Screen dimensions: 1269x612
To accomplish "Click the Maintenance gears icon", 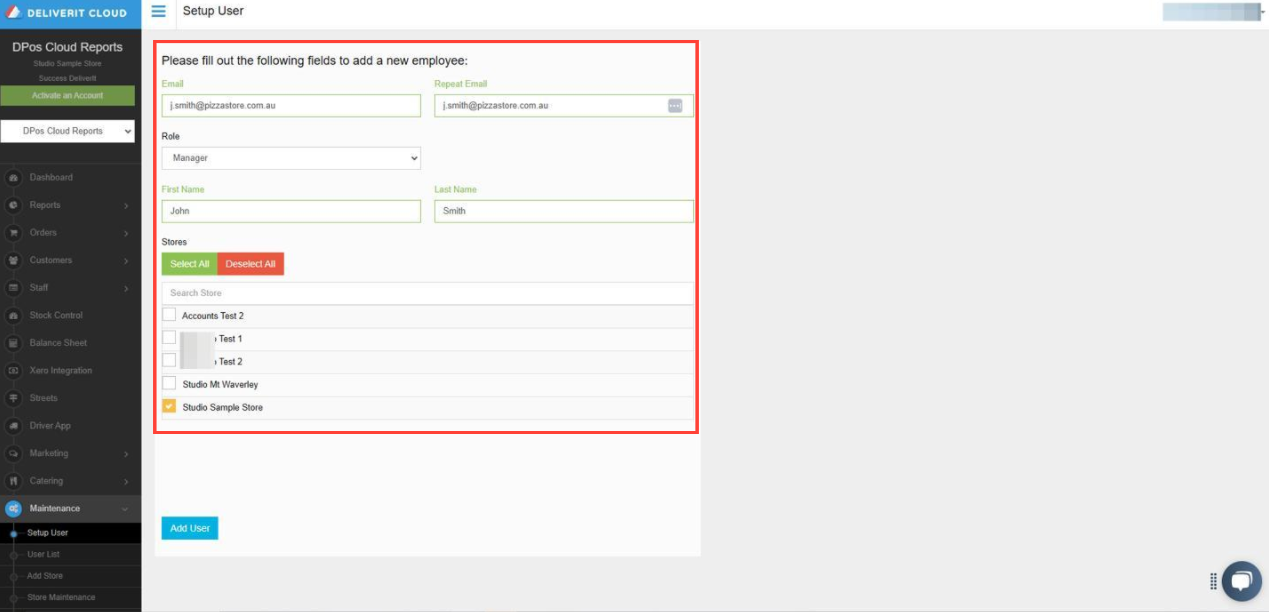I will coord(14,508).
